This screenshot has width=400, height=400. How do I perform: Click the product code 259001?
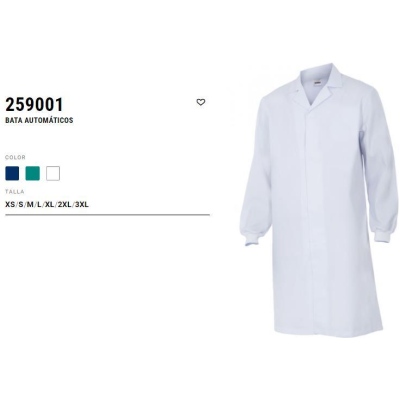[34, 105]
